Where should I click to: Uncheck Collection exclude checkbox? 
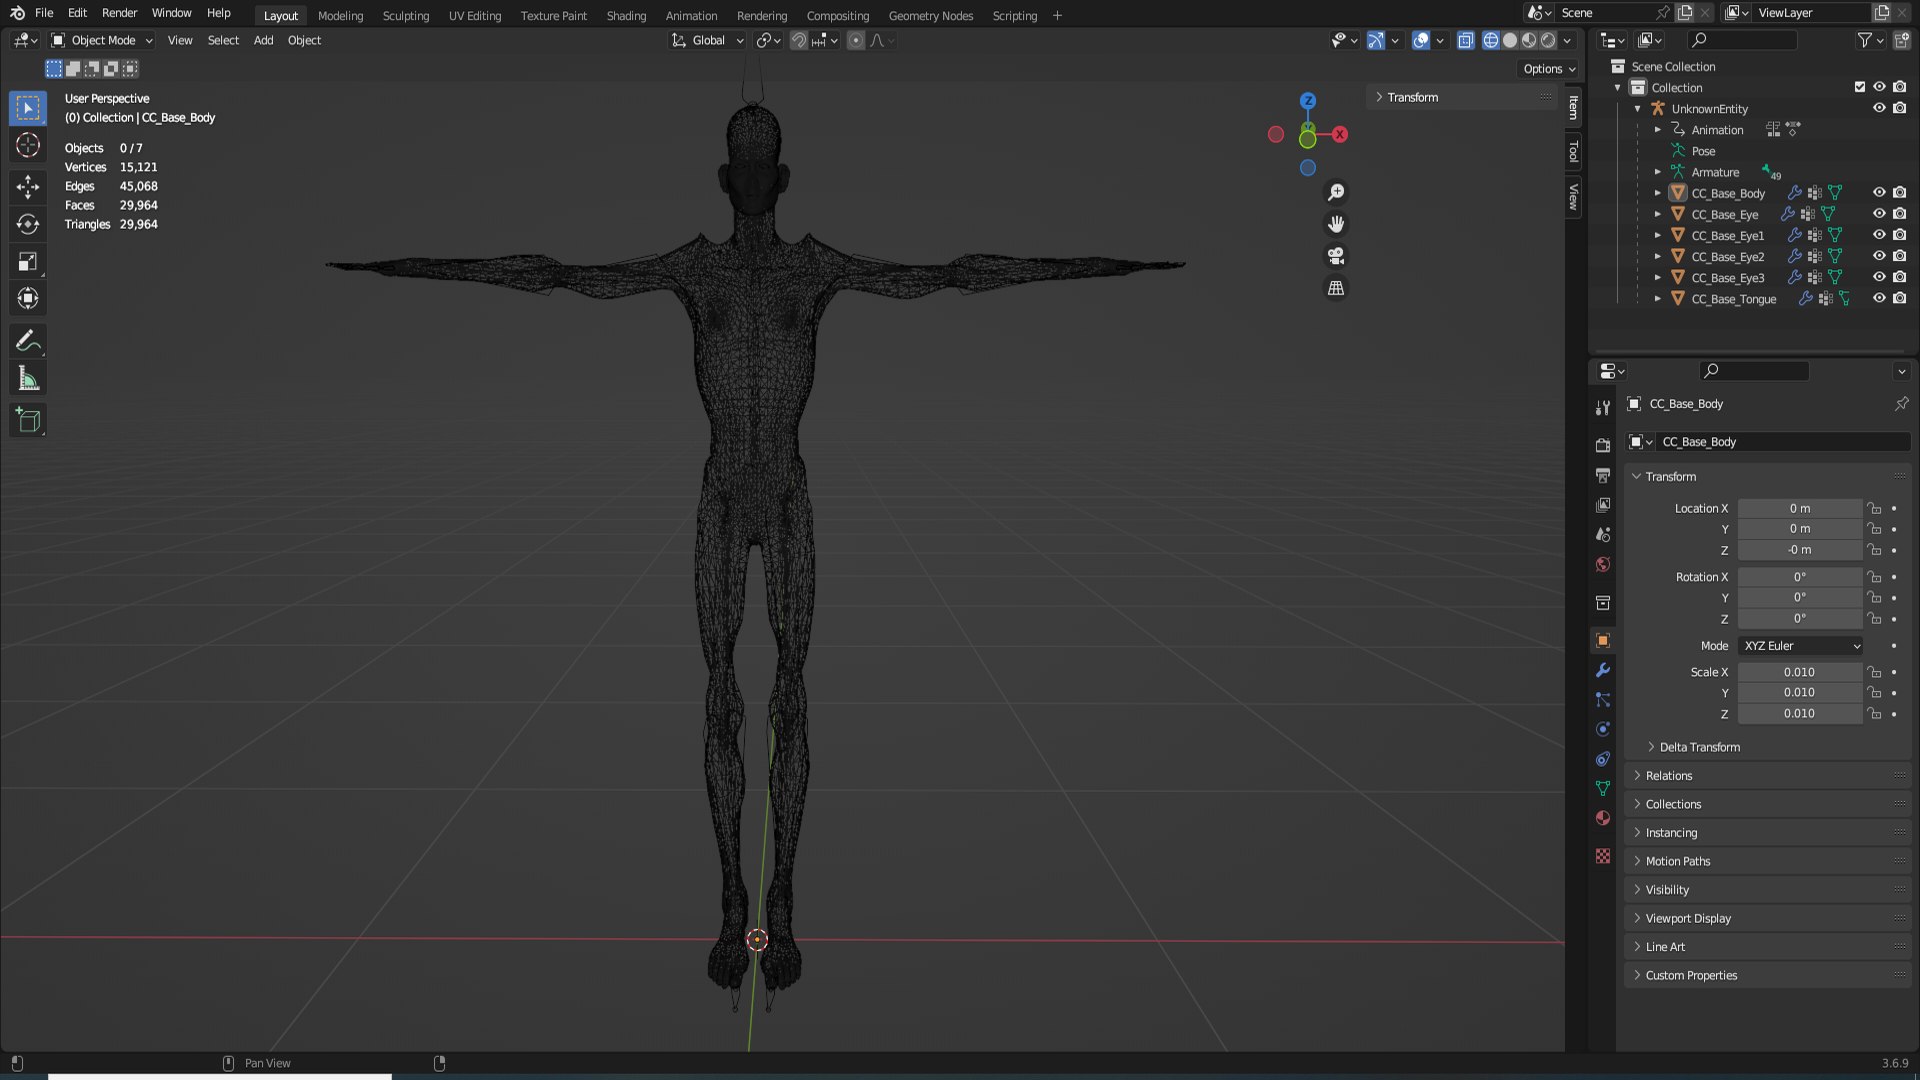[x=1860, y=87]
